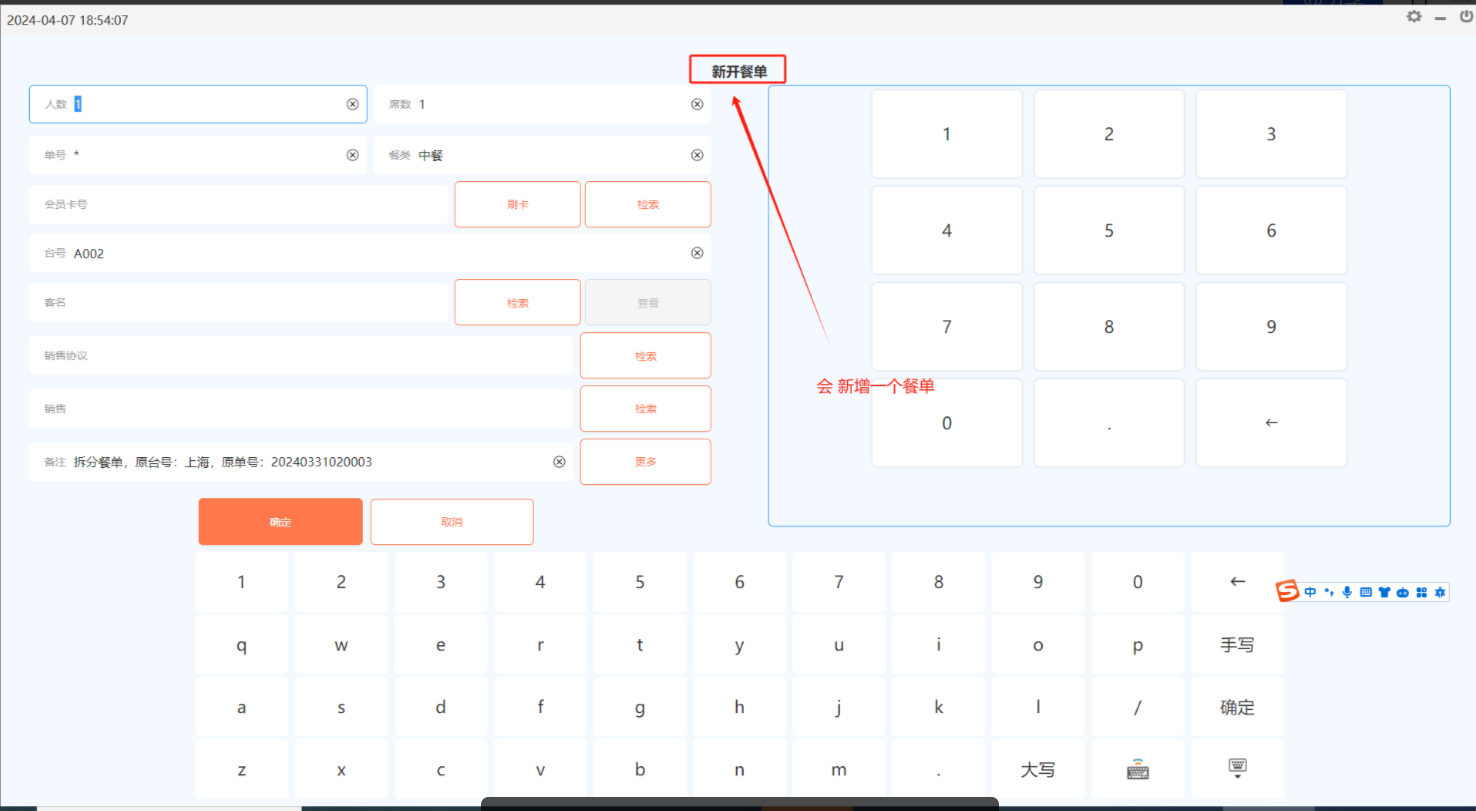Expand more options with the 更多 button
Screen dimensions: 1476x811
[645, 462]
